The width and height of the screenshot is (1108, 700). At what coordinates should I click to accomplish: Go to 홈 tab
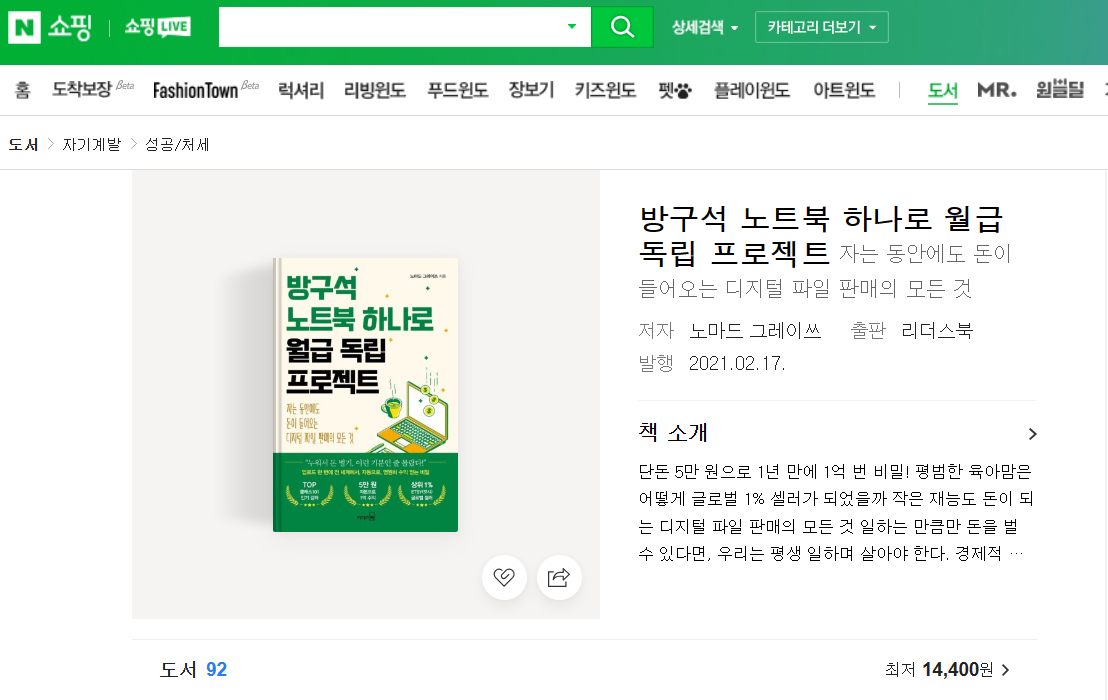23,90
